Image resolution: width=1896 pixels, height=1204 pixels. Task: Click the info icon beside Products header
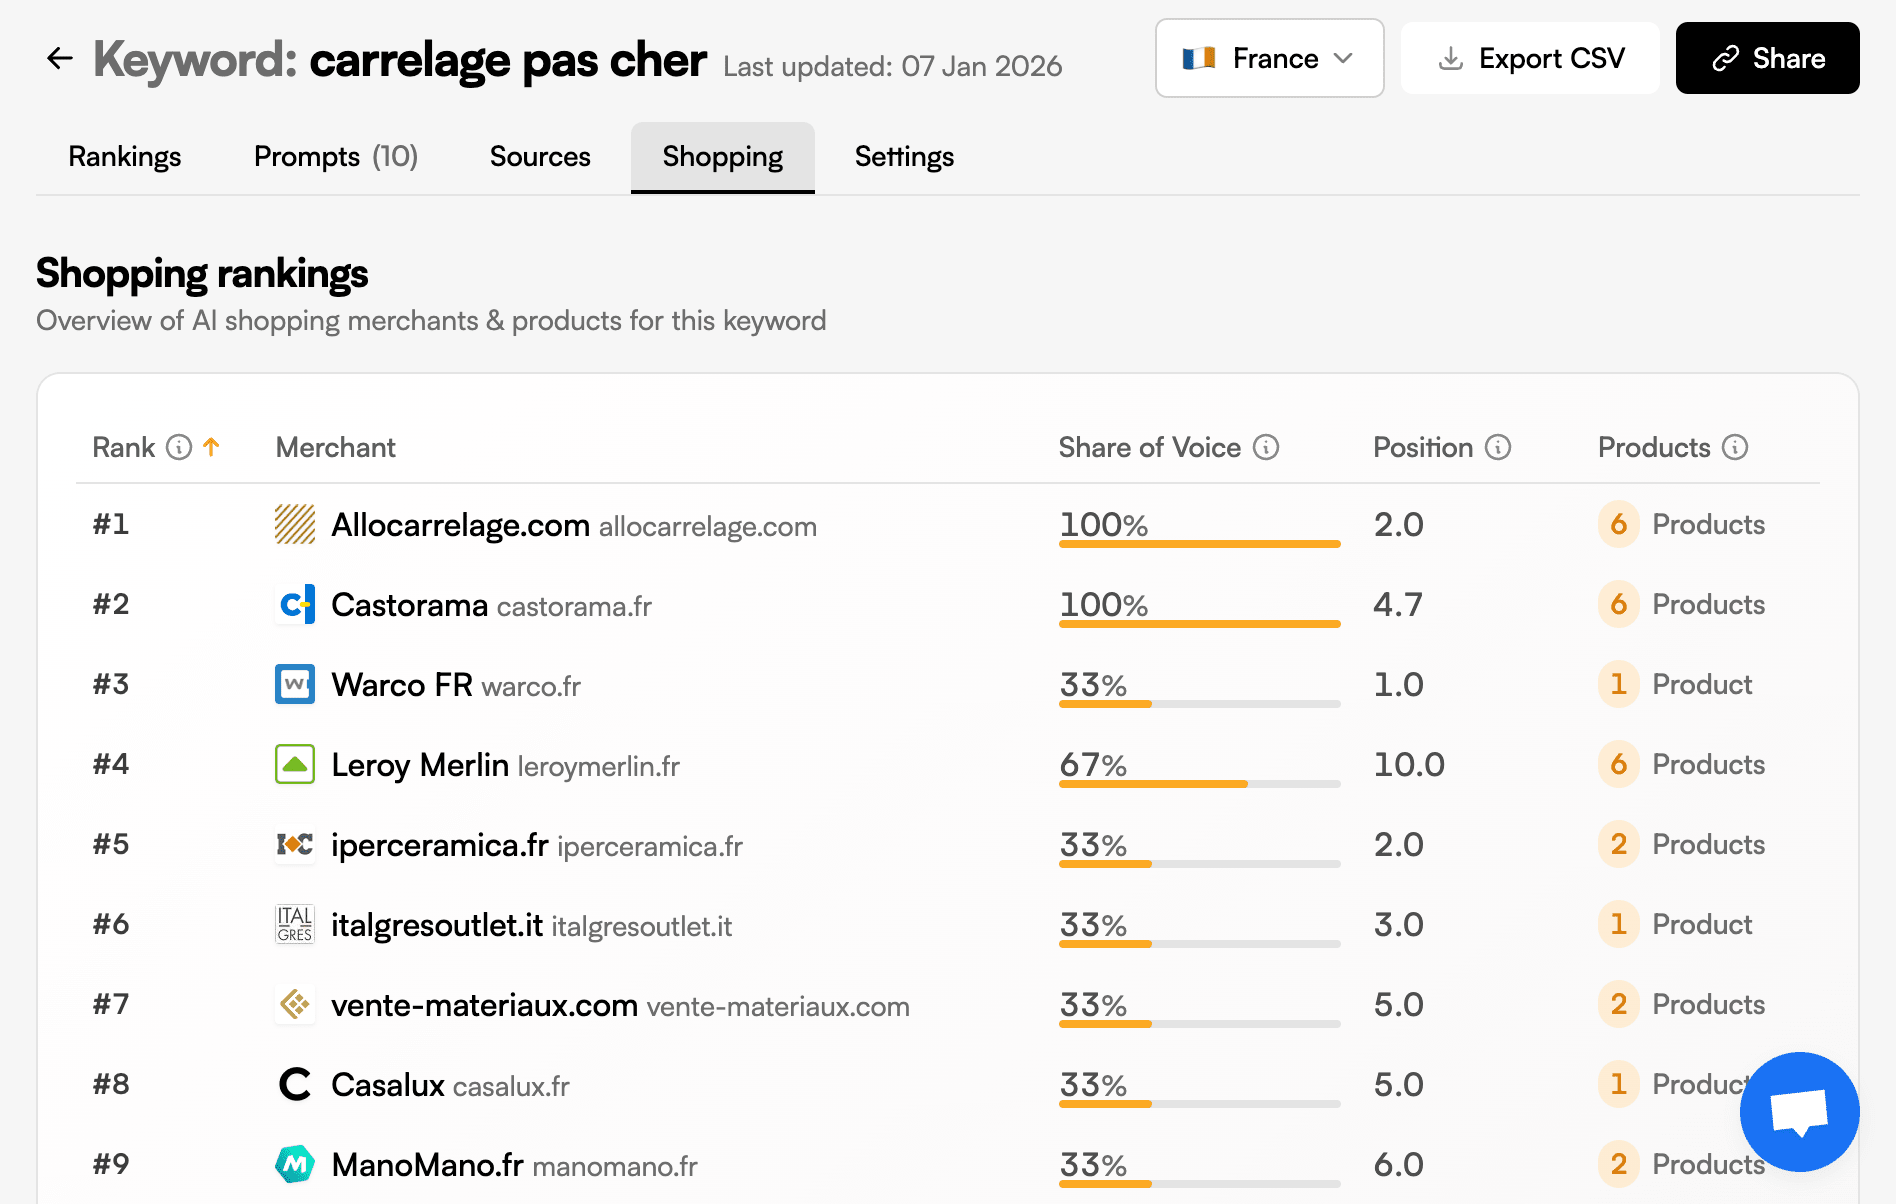point(1735,448)
